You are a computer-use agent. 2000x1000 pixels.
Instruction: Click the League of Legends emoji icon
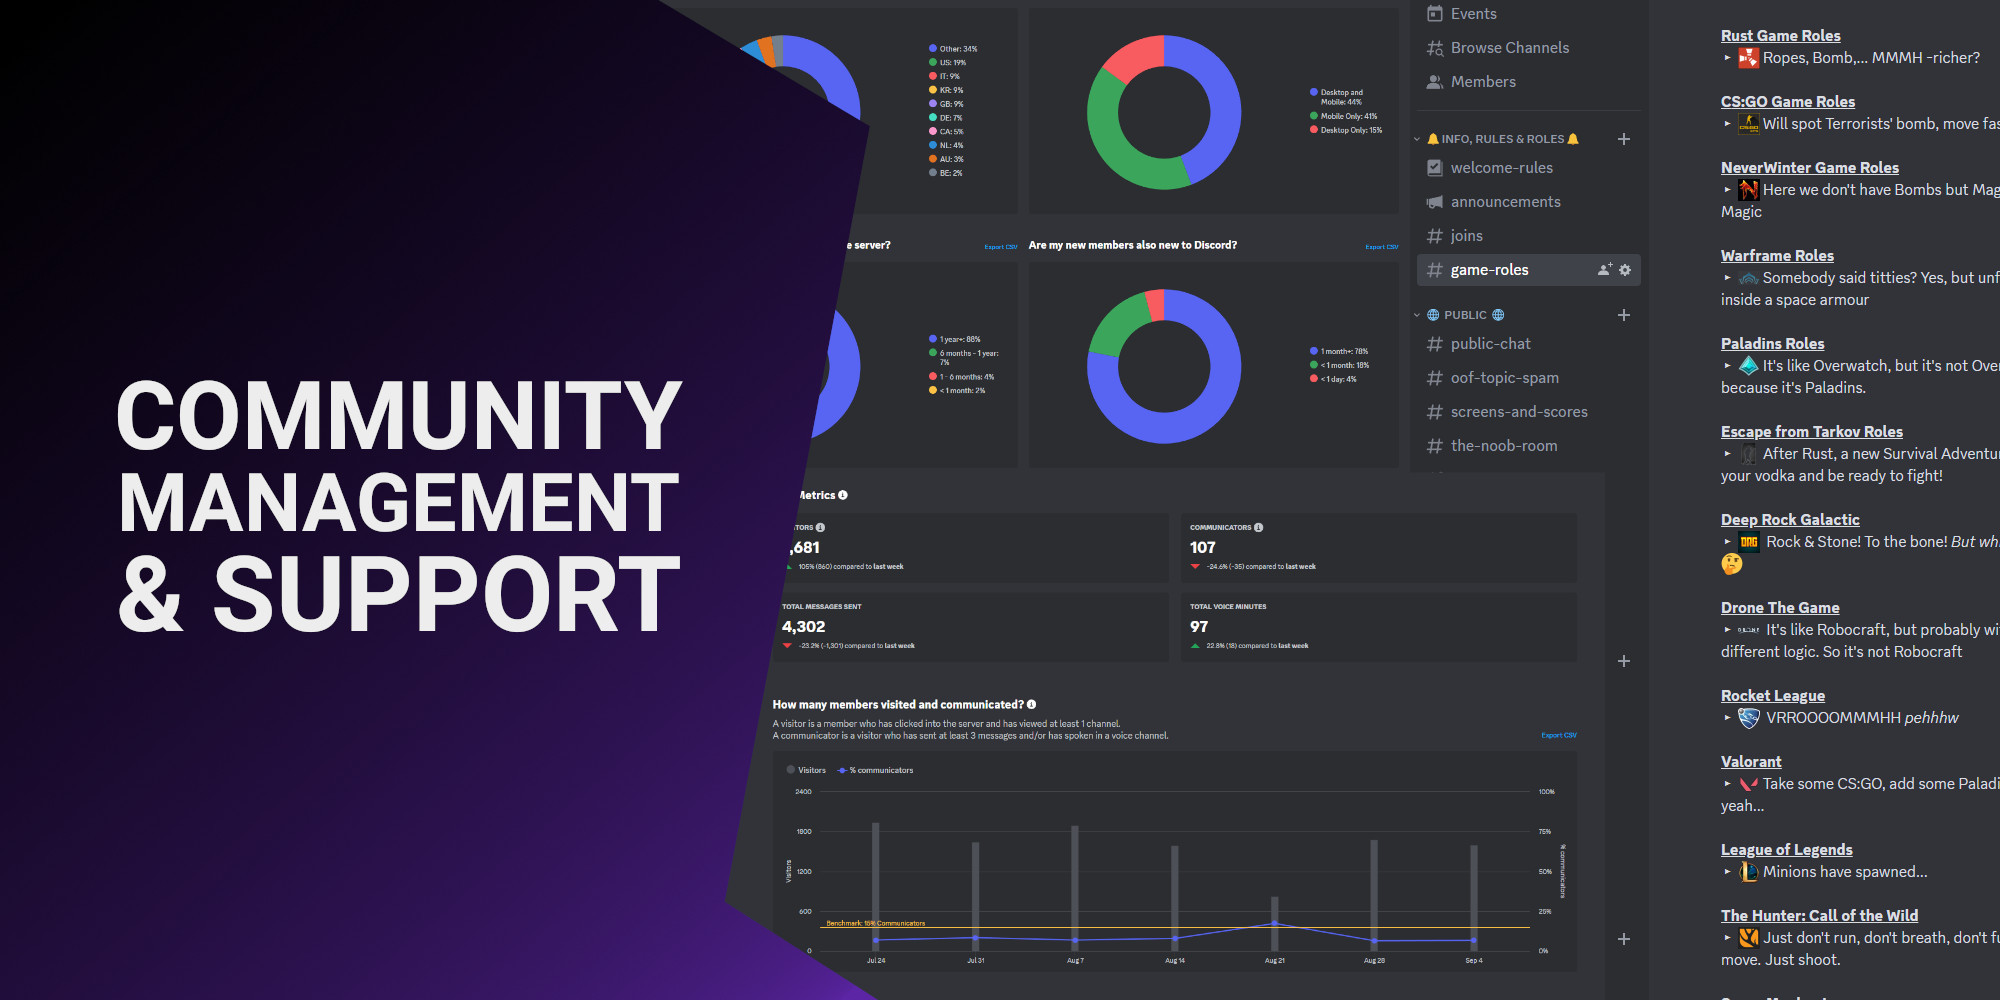click(1748, 872)
